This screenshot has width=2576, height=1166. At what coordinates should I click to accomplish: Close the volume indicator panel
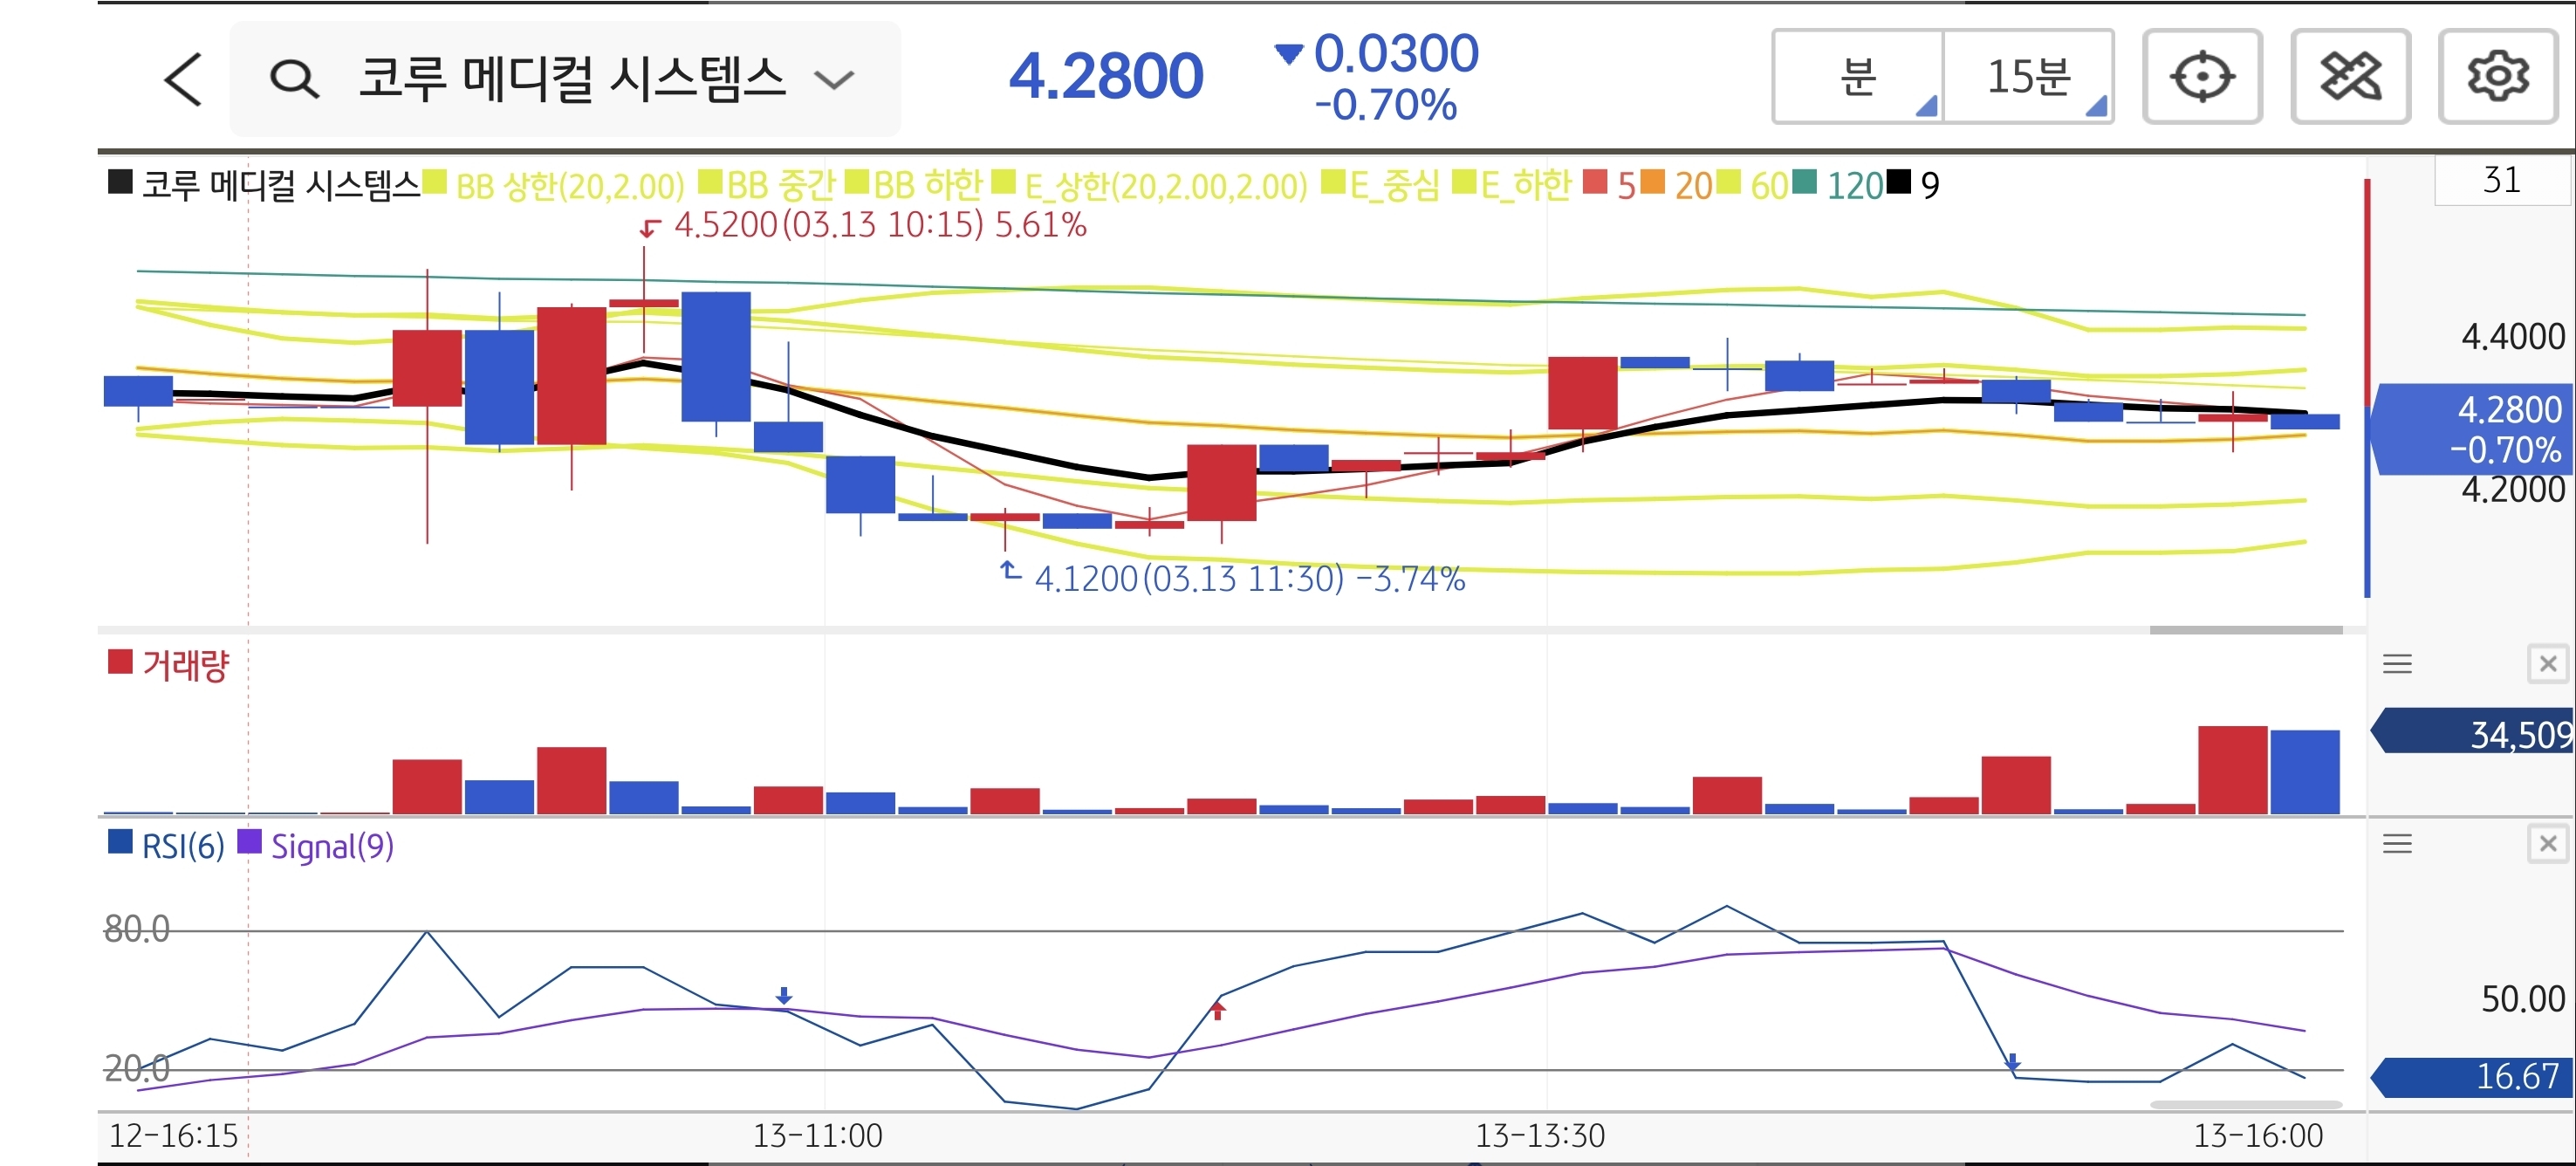click(2547, 664)
